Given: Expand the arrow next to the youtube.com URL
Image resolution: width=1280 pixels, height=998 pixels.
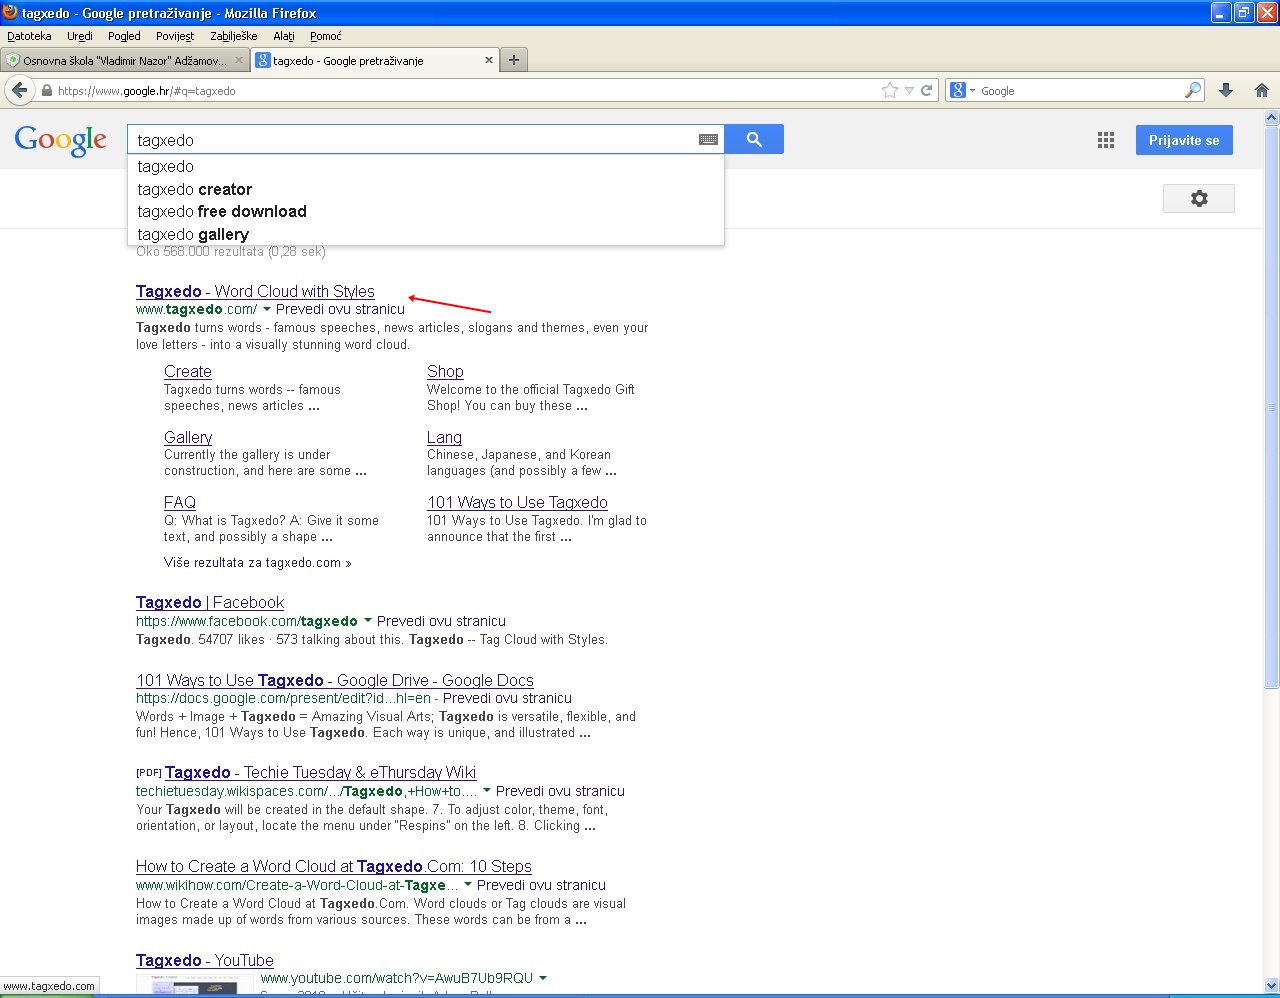Looking at the screenshot, I should tap(543, 978).
